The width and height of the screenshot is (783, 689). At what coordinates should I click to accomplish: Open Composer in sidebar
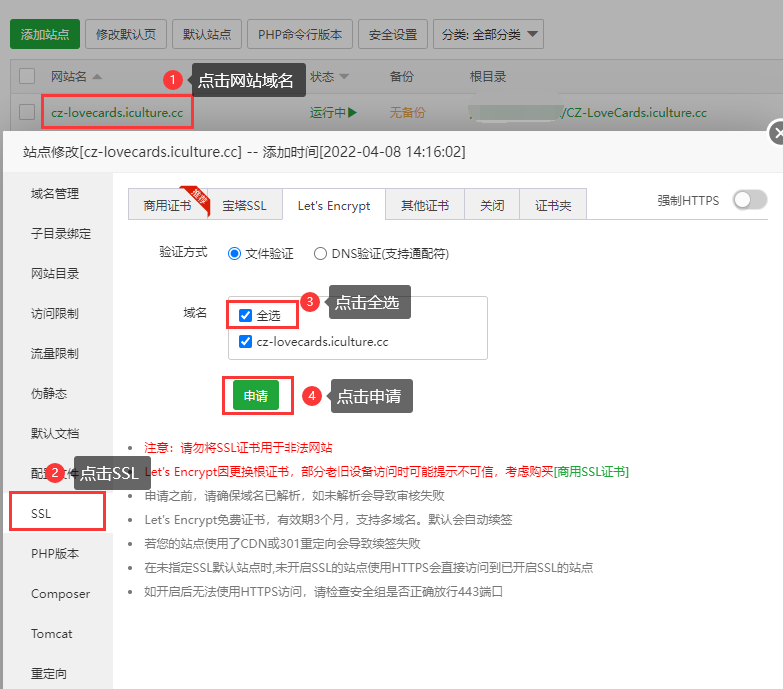[60, 594]
